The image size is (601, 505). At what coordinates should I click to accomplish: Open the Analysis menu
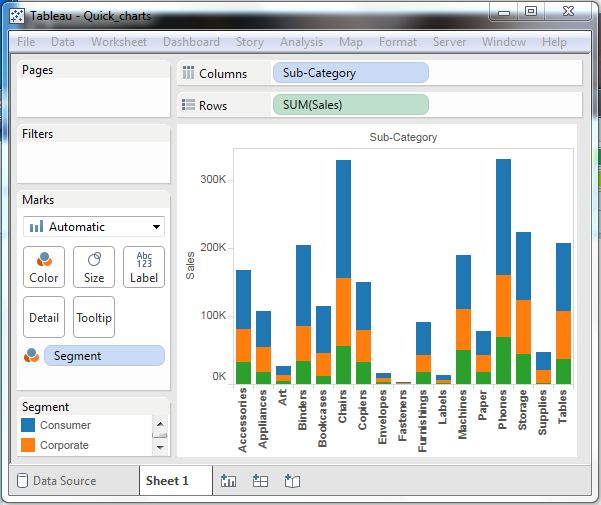click(x=301, y=42)
